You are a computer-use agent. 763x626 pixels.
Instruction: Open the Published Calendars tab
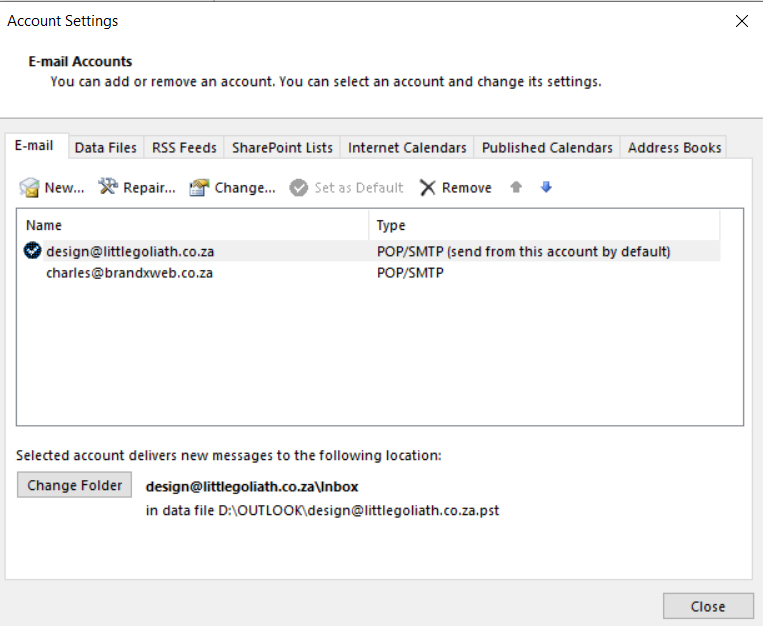point(547,147)
